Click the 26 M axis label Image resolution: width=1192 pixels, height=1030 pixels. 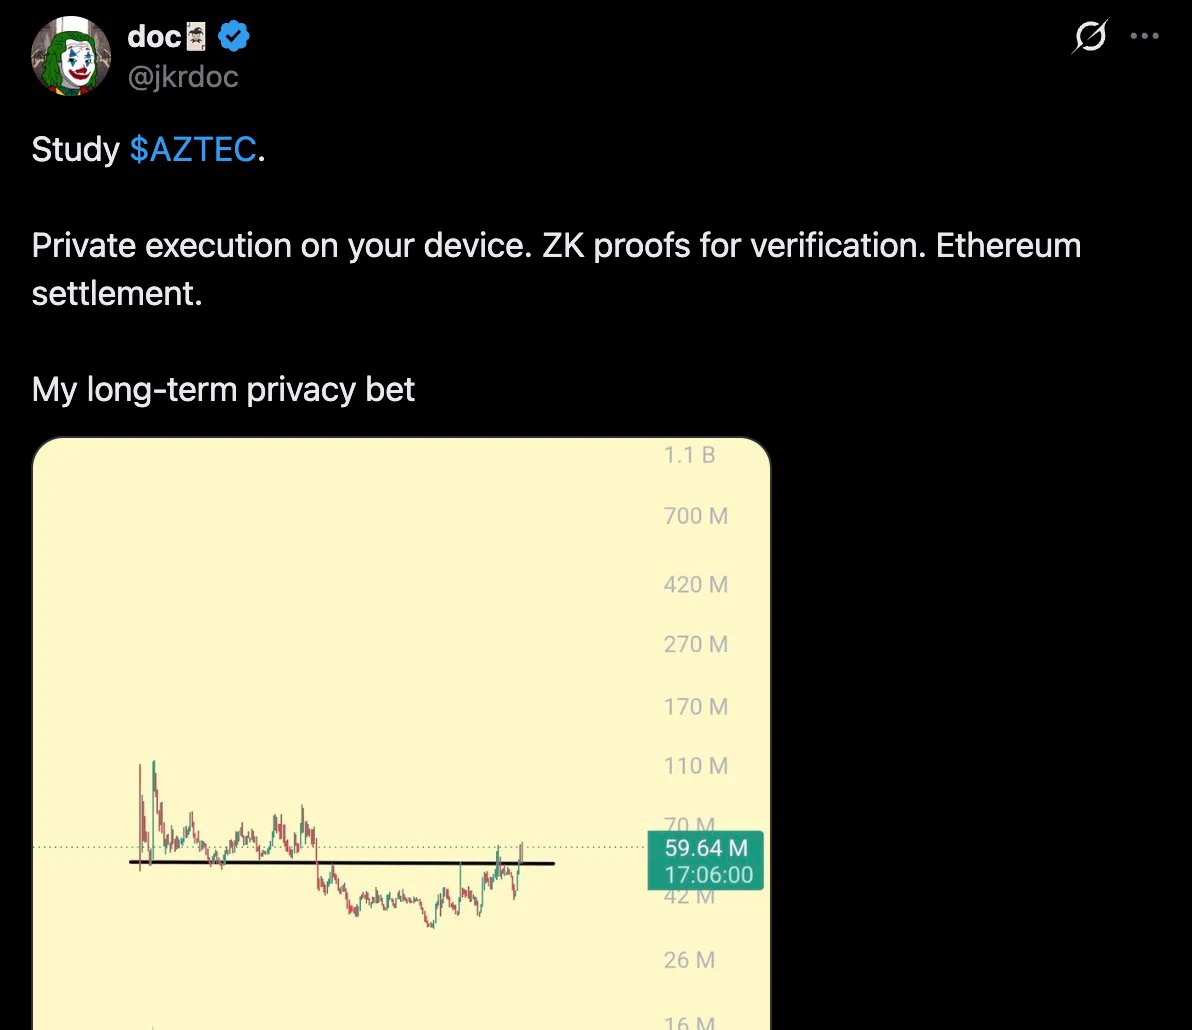coord(689,959)
